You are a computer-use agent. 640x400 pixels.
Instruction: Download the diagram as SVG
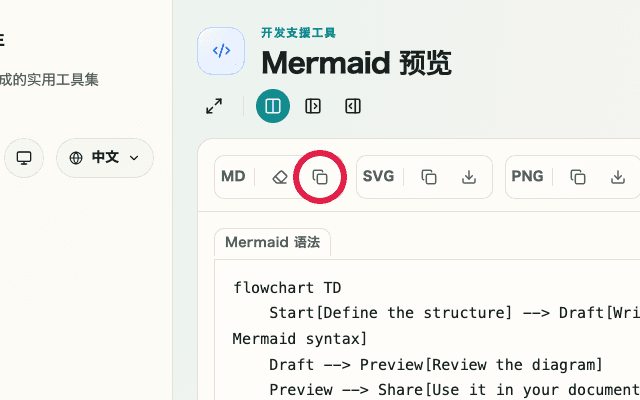[x=469, y=177]
